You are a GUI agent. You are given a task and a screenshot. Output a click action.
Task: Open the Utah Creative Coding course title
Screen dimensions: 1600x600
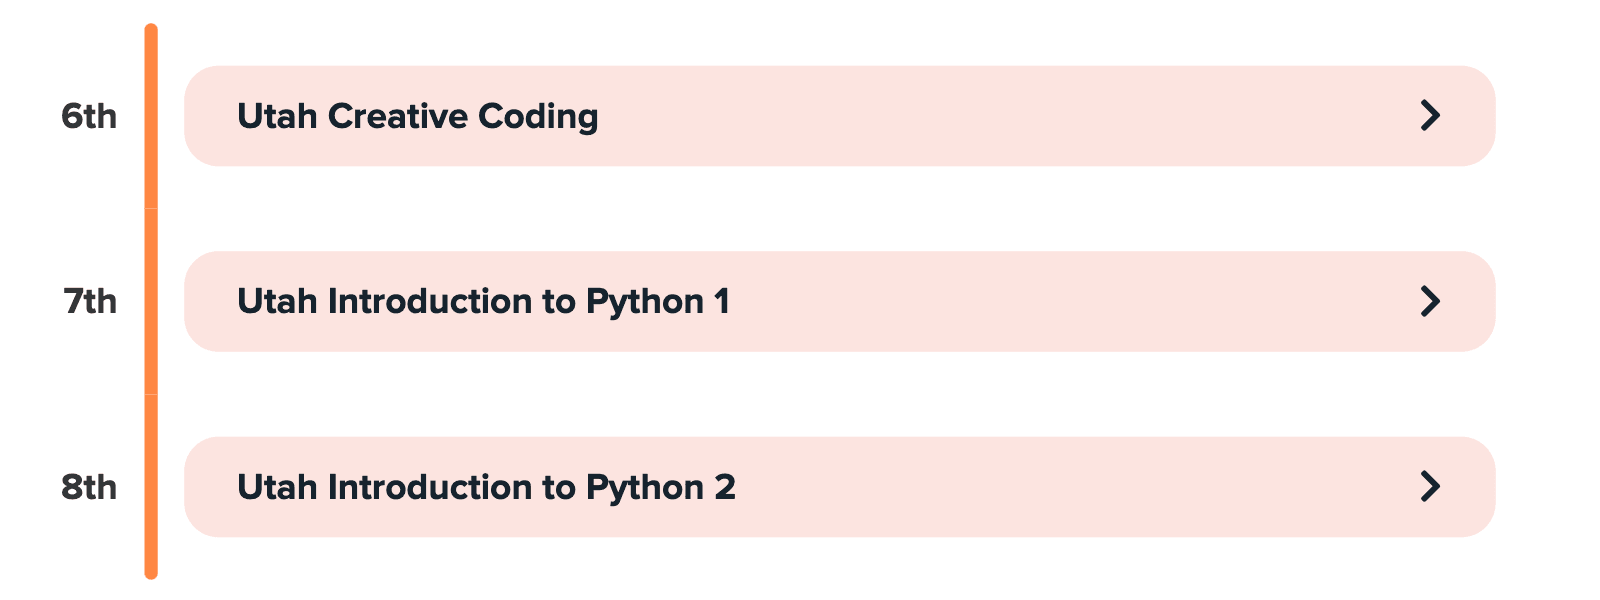tap(417, 116)
